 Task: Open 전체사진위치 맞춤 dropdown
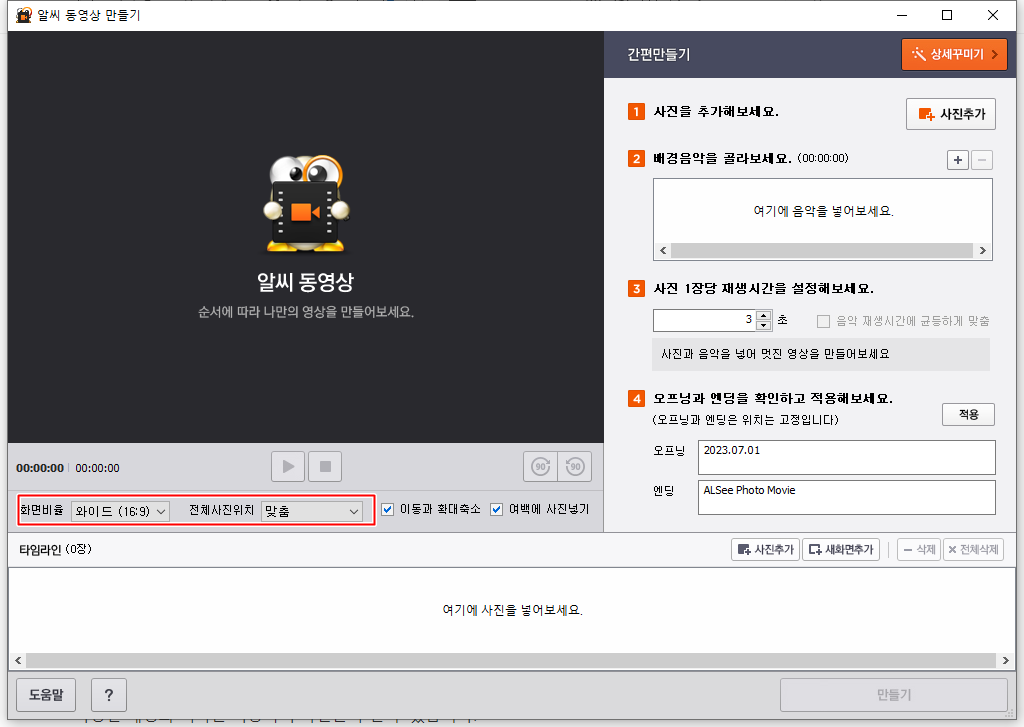(x=312, y=511)
